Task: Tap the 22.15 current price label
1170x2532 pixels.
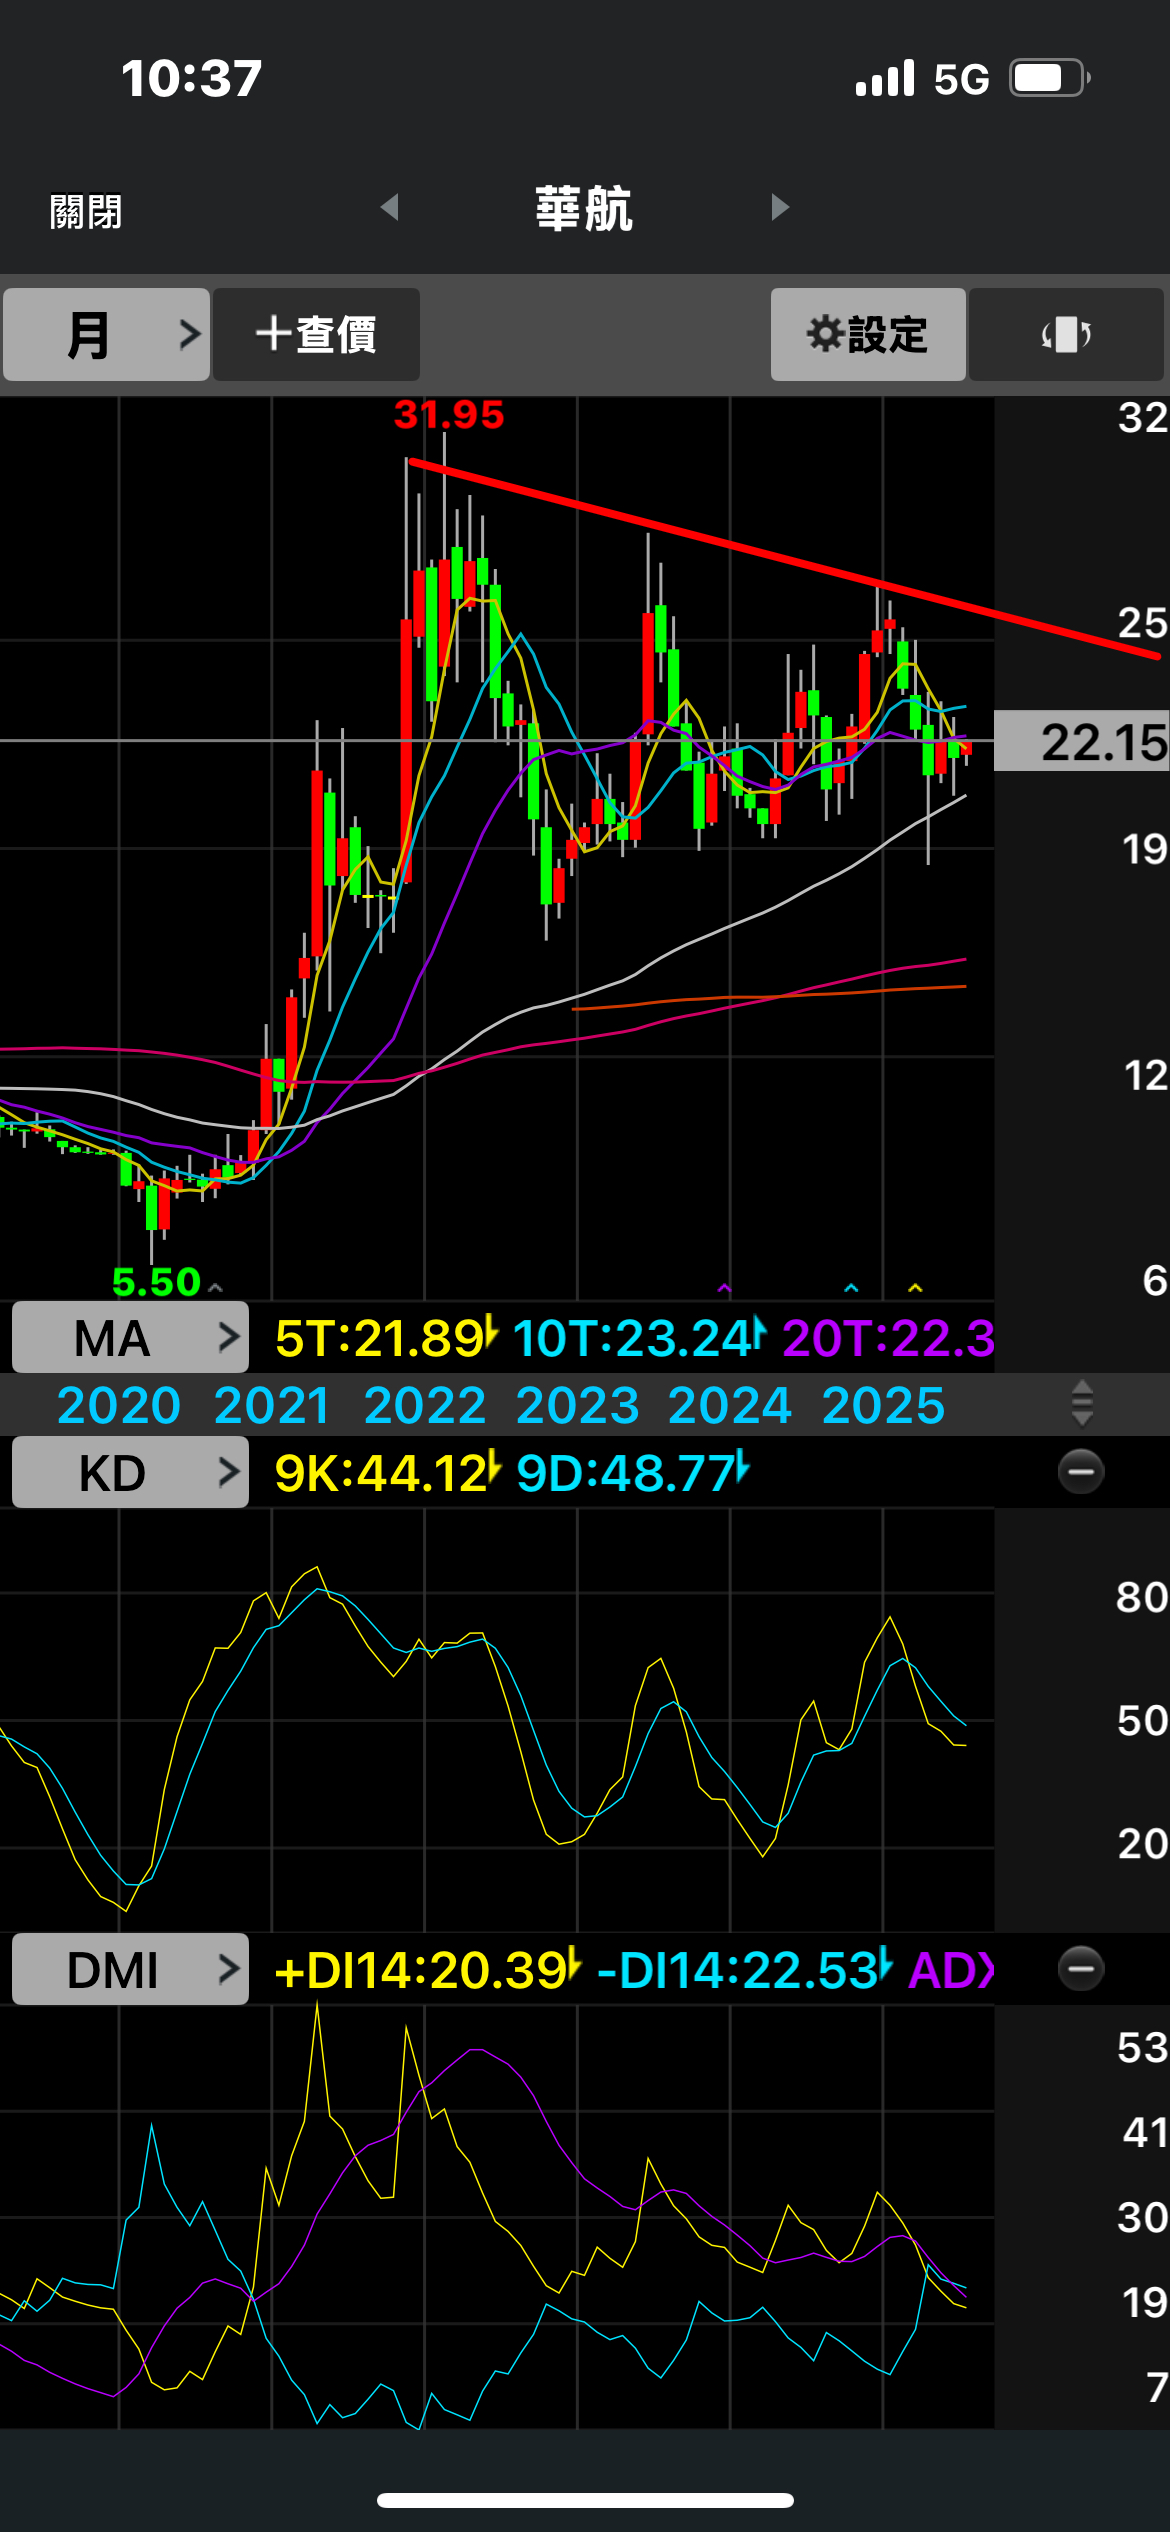Action: tap(1082, 741)
